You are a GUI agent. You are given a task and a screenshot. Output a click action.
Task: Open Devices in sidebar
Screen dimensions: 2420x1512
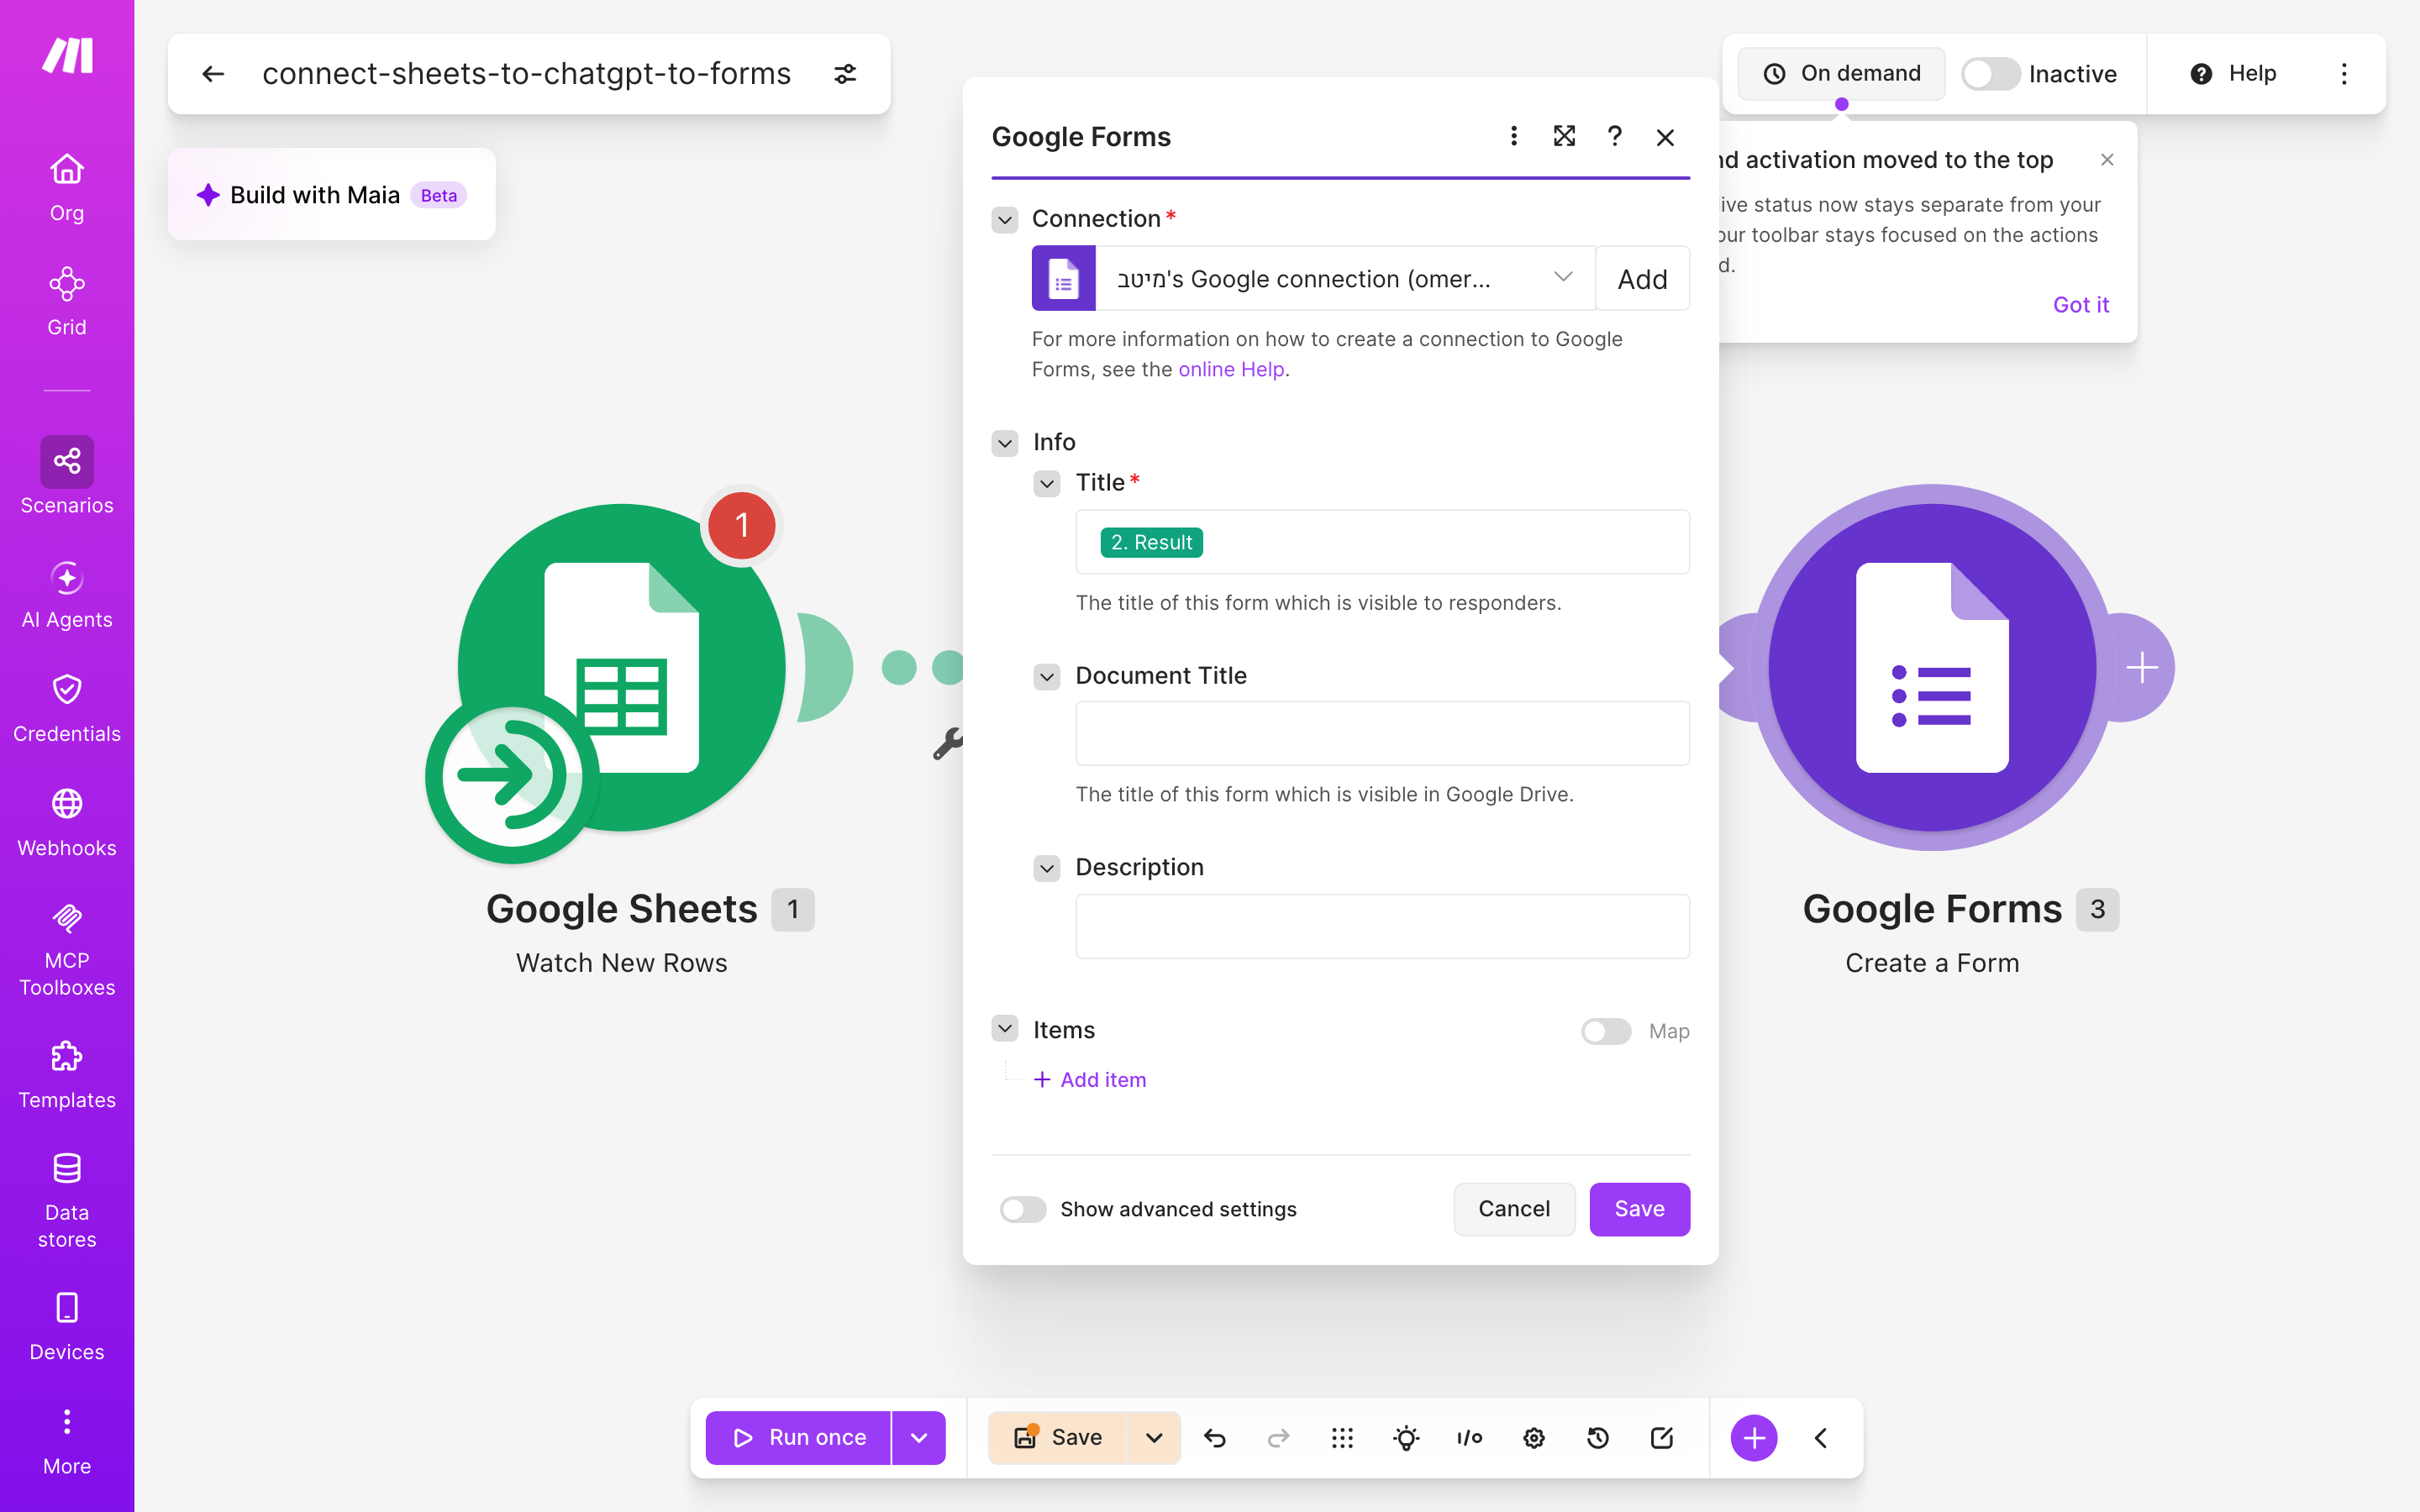(67, 1328)
